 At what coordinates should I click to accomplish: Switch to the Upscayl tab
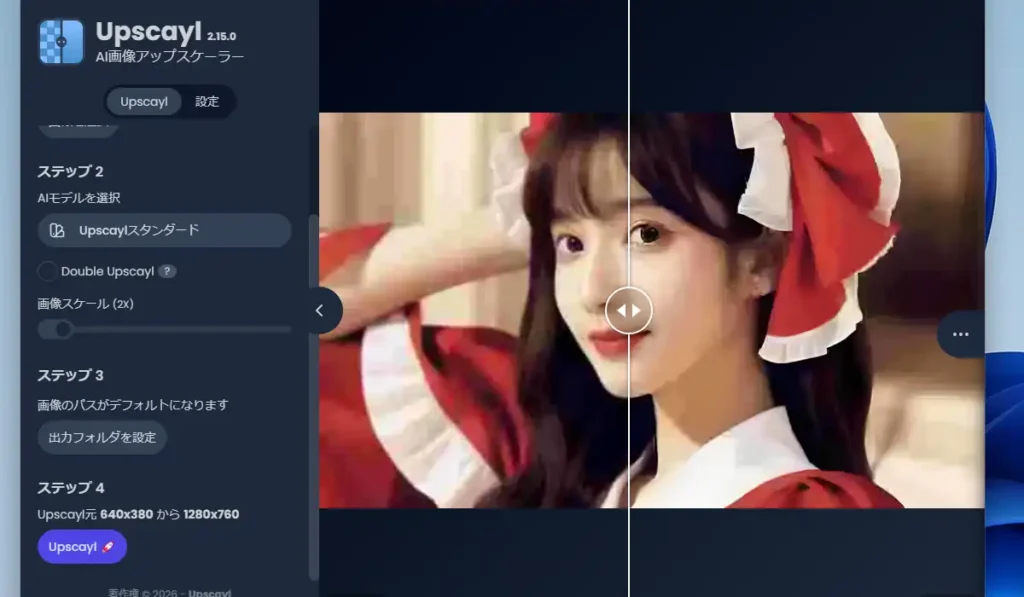click(x=143, y=102)
